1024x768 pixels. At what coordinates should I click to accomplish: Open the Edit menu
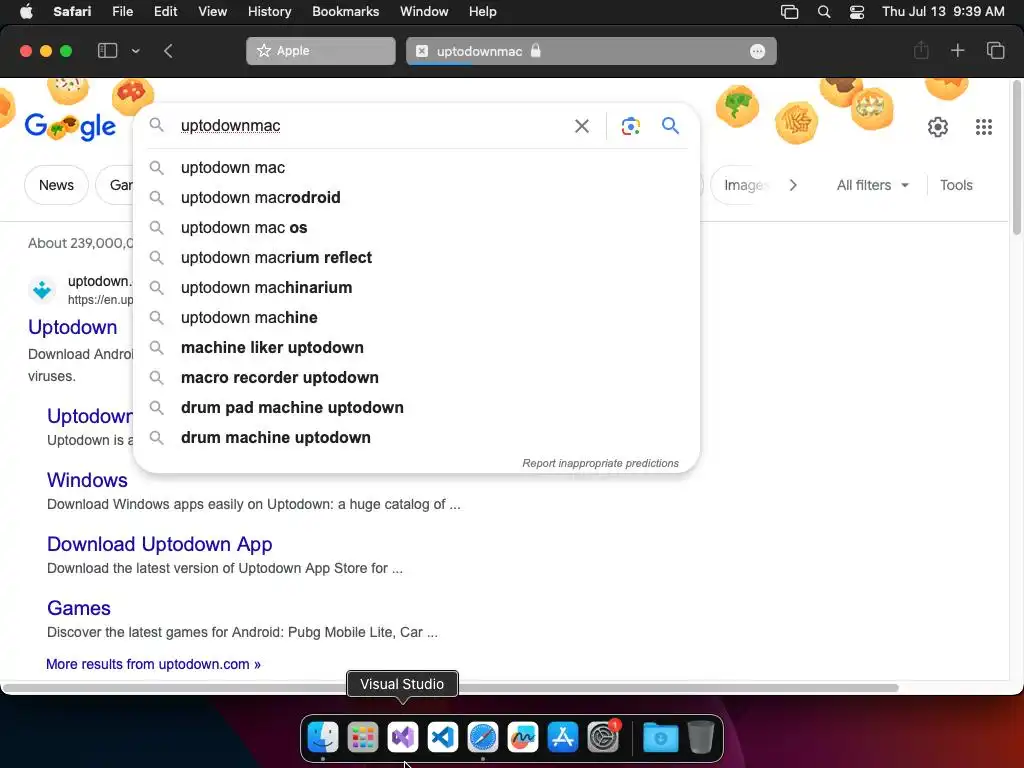pos(165,12)
